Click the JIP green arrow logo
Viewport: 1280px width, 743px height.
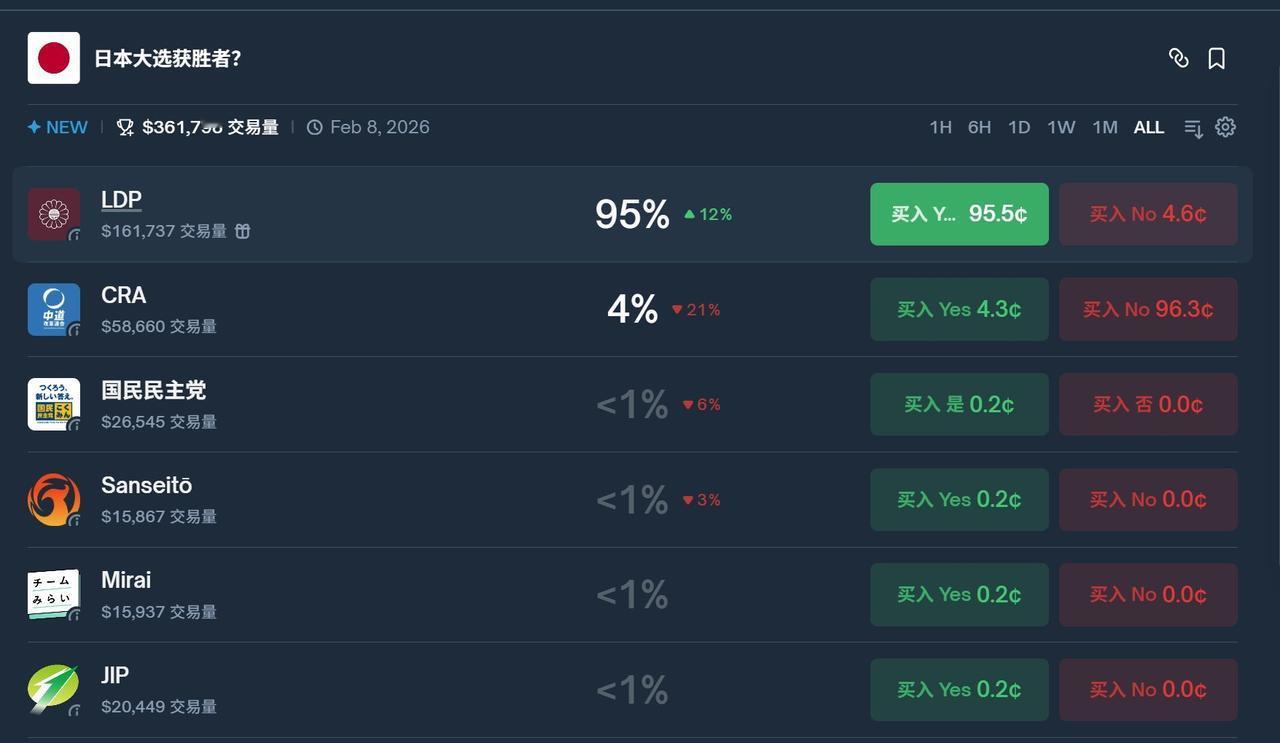click(x=54, y=690)
